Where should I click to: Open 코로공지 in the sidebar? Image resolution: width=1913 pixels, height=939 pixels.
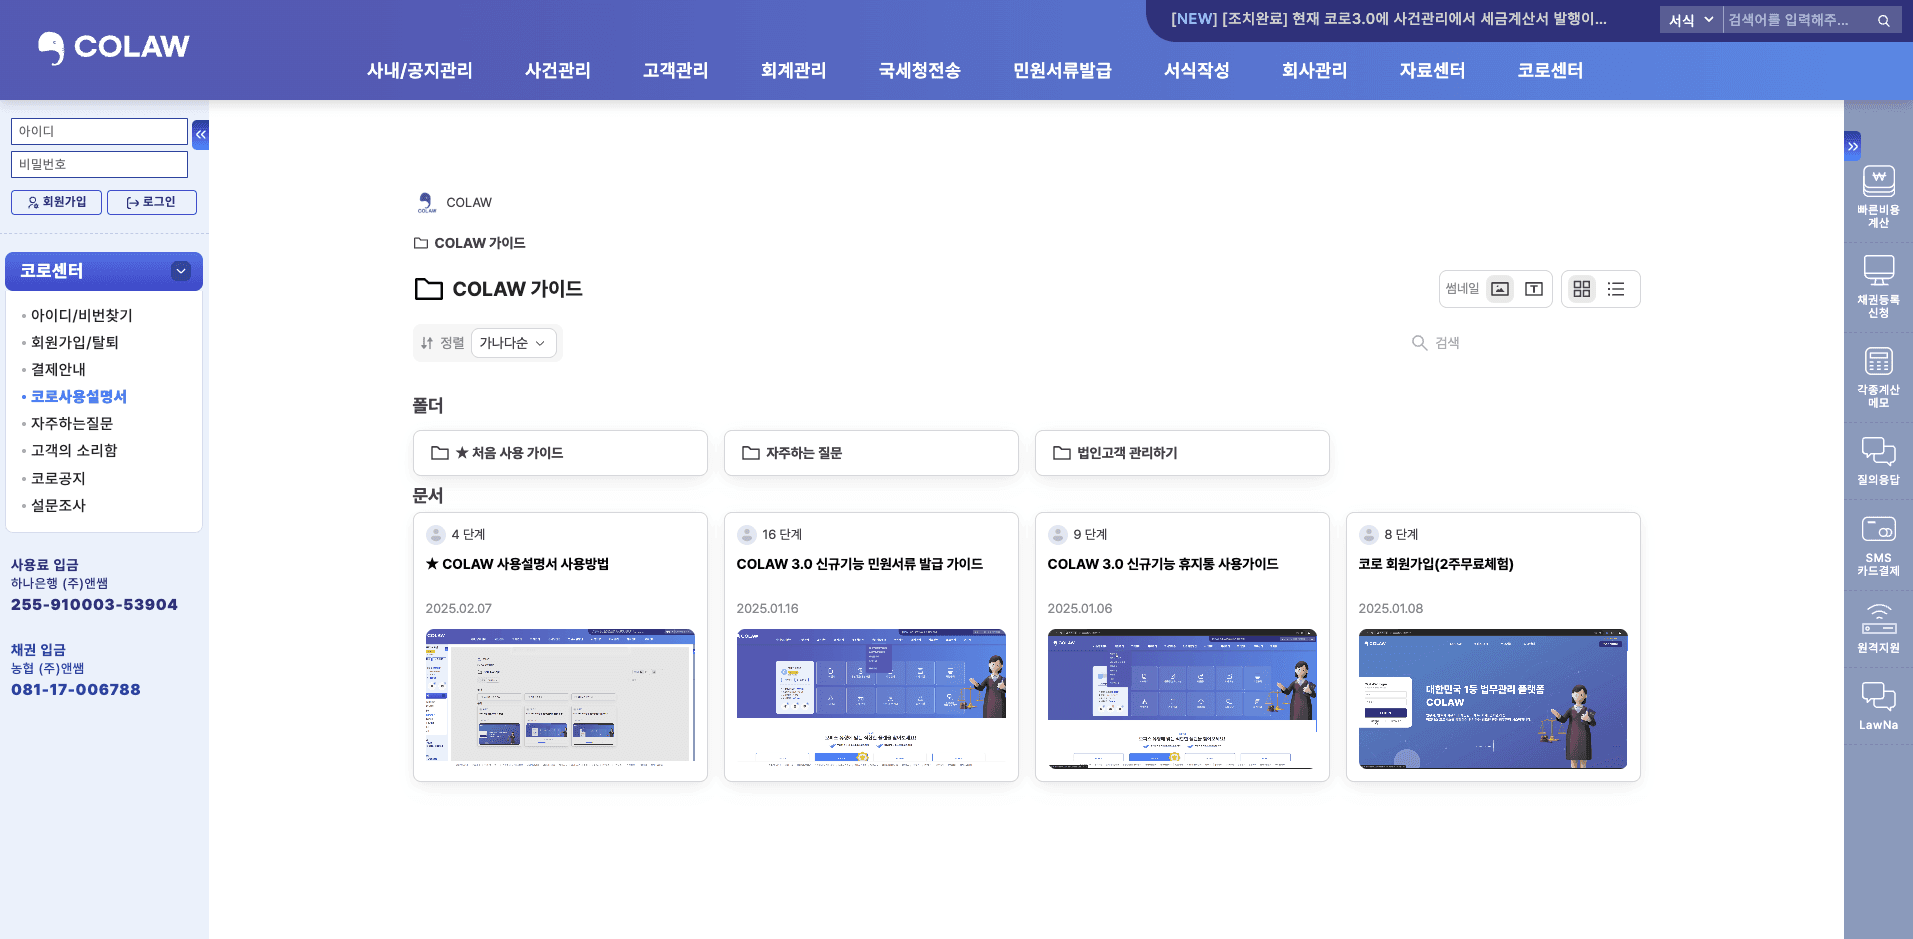(58, 478)
